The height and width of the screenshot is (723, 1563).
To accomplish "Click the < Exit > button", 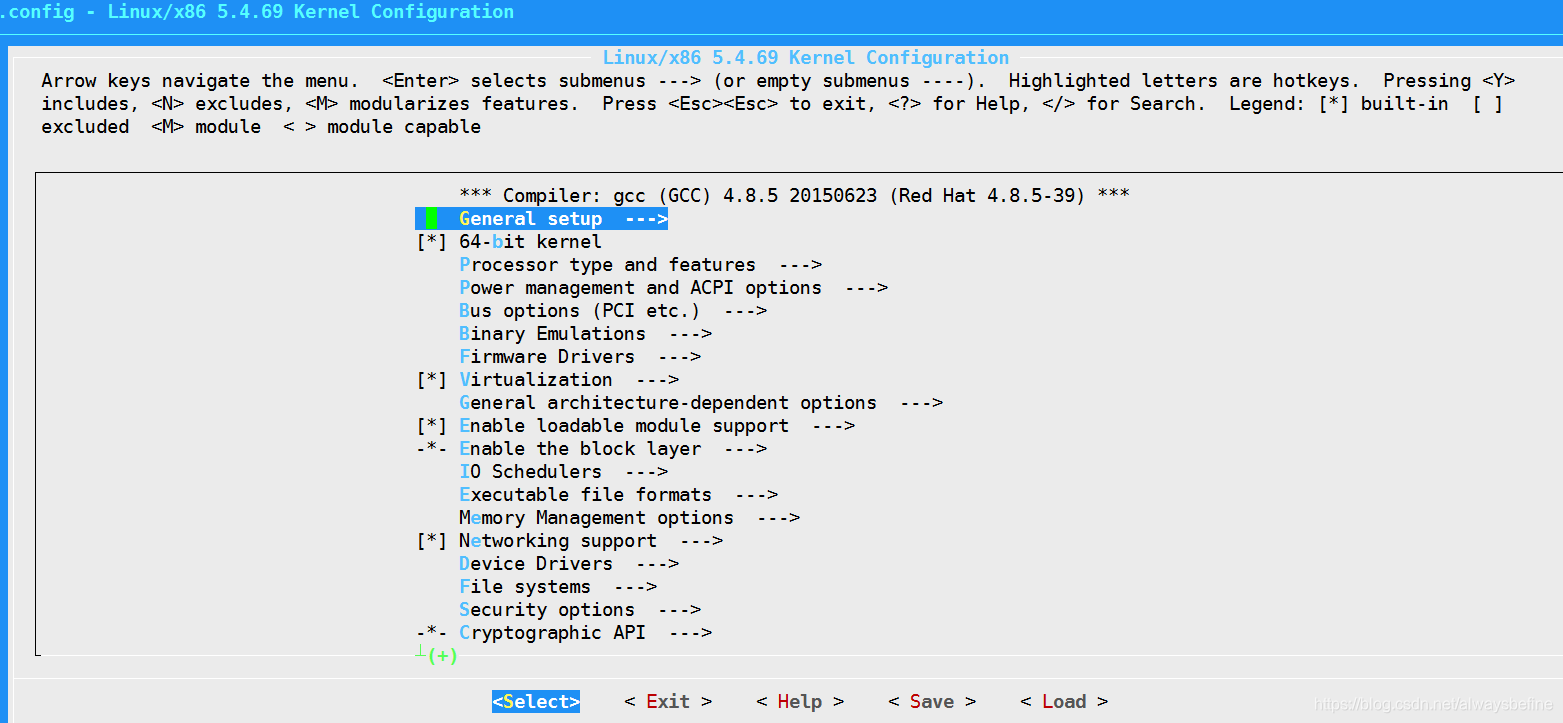I will click(668, 702).
